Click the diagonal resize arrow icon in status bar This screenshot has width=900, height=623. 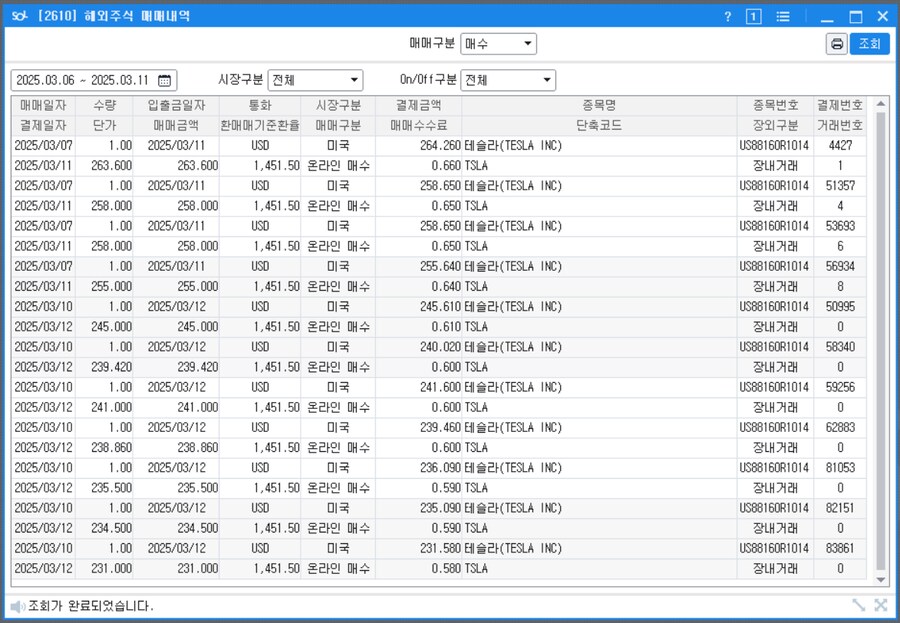tap(859, 605)
